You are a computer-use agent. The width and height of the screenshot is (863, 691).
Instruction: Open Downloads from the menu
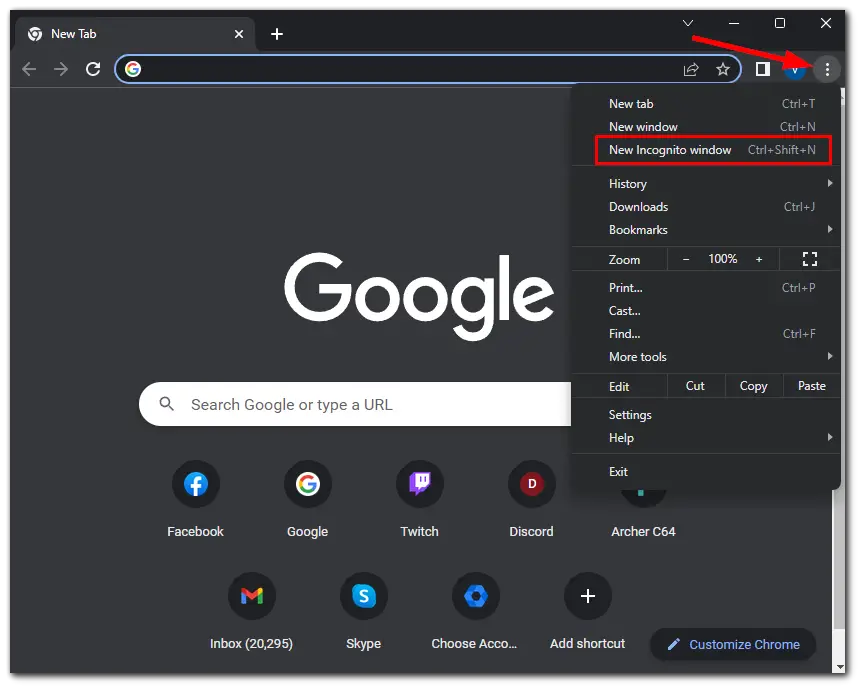click(x=706, y=207)
